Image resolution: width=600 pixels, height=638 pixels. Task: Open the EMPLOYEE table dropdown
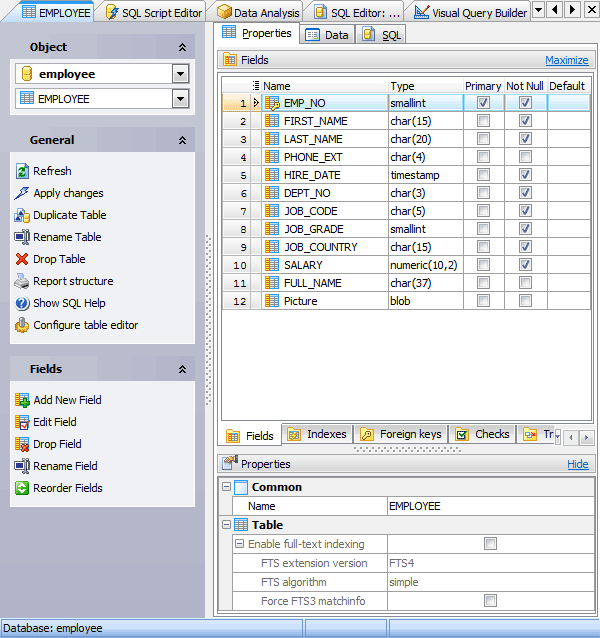click(180, 99)
